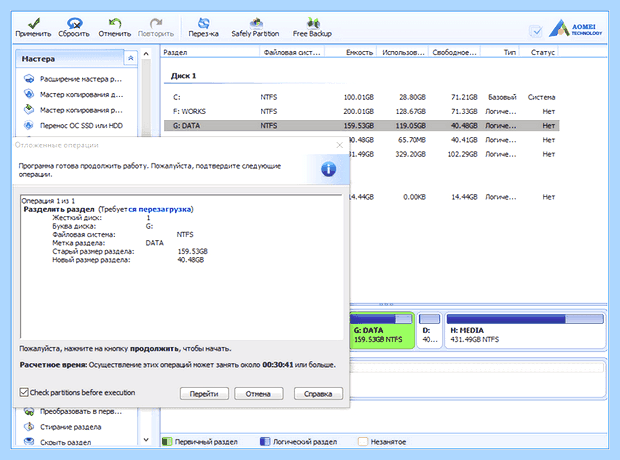The width and height of the screenshot is (620, 460).
Task: Click the 329.20GB used value cell
Action: tap(410, 154)
